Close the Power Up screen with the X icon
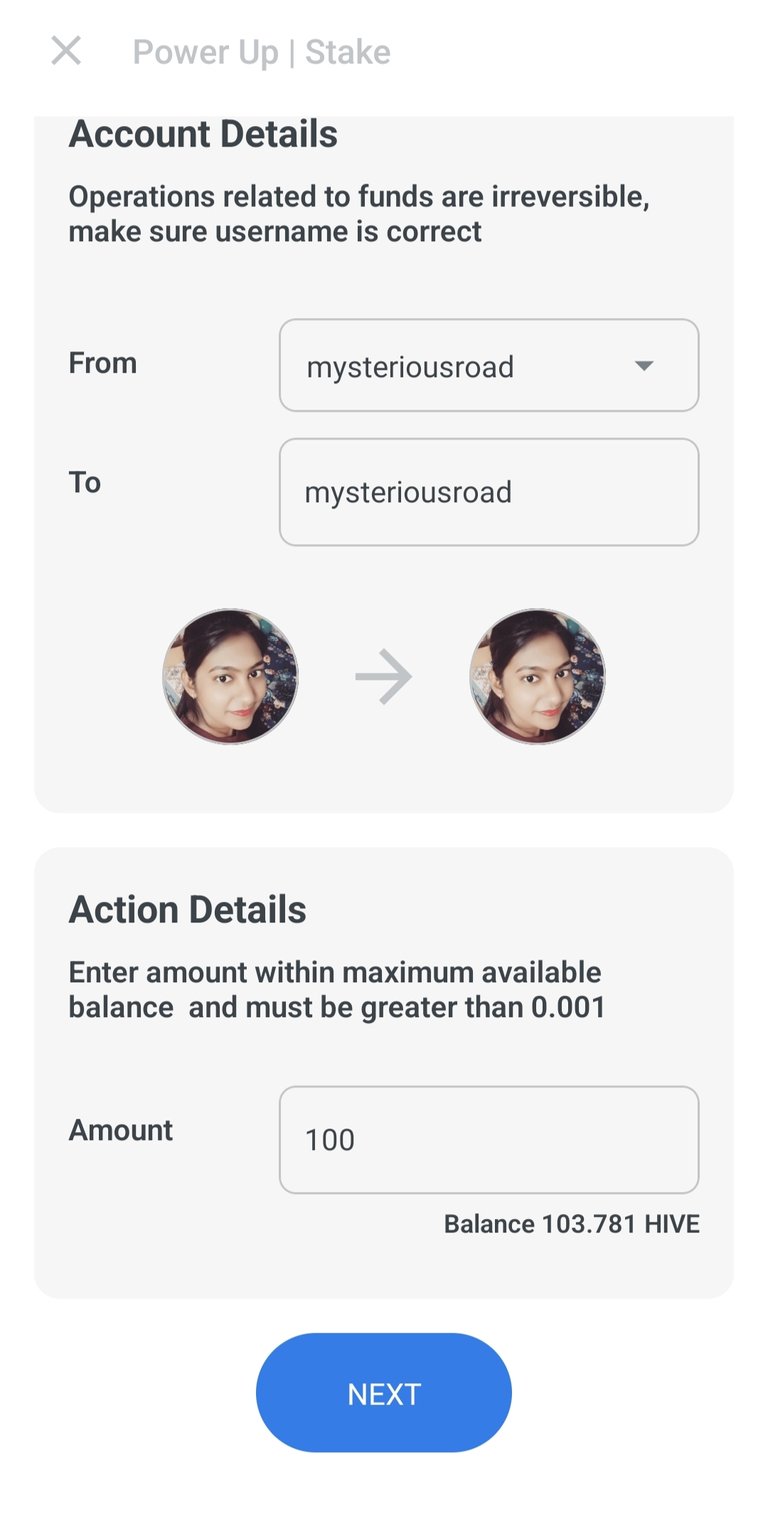The width and height of the screenshot is (768, 1520). [66, 51]
